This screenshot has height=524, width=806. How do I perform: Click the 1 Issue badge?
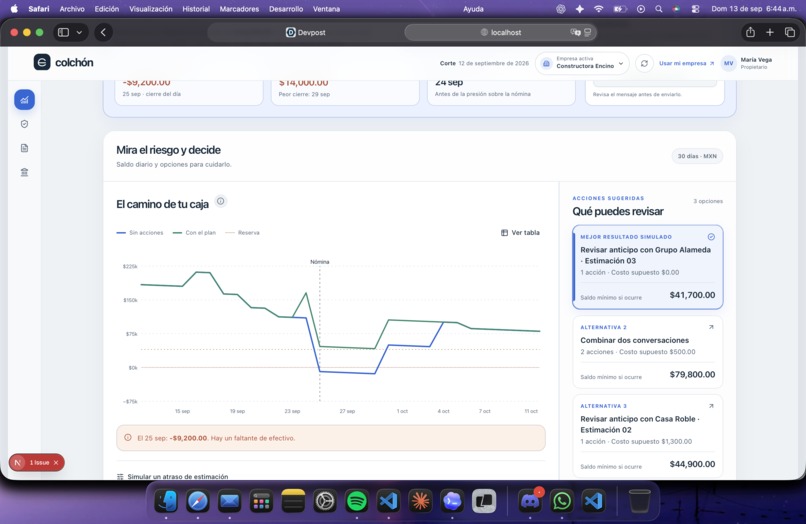39,462
